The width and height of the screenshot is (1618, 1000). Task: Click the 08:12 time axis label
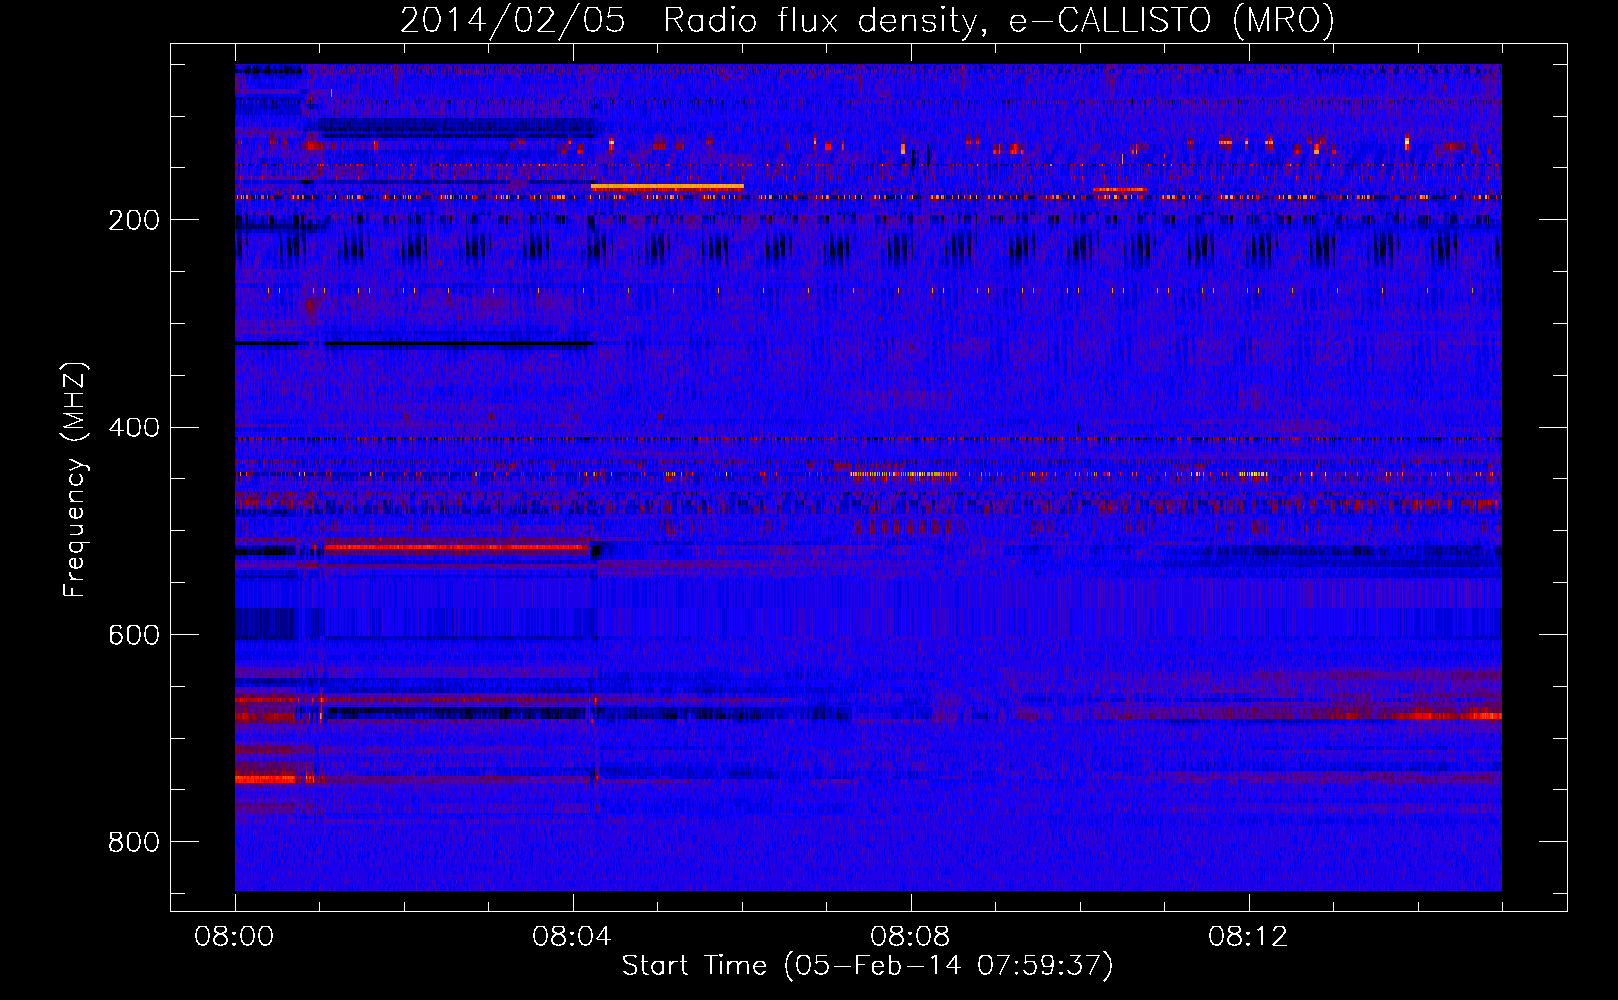click(1248, 937)
